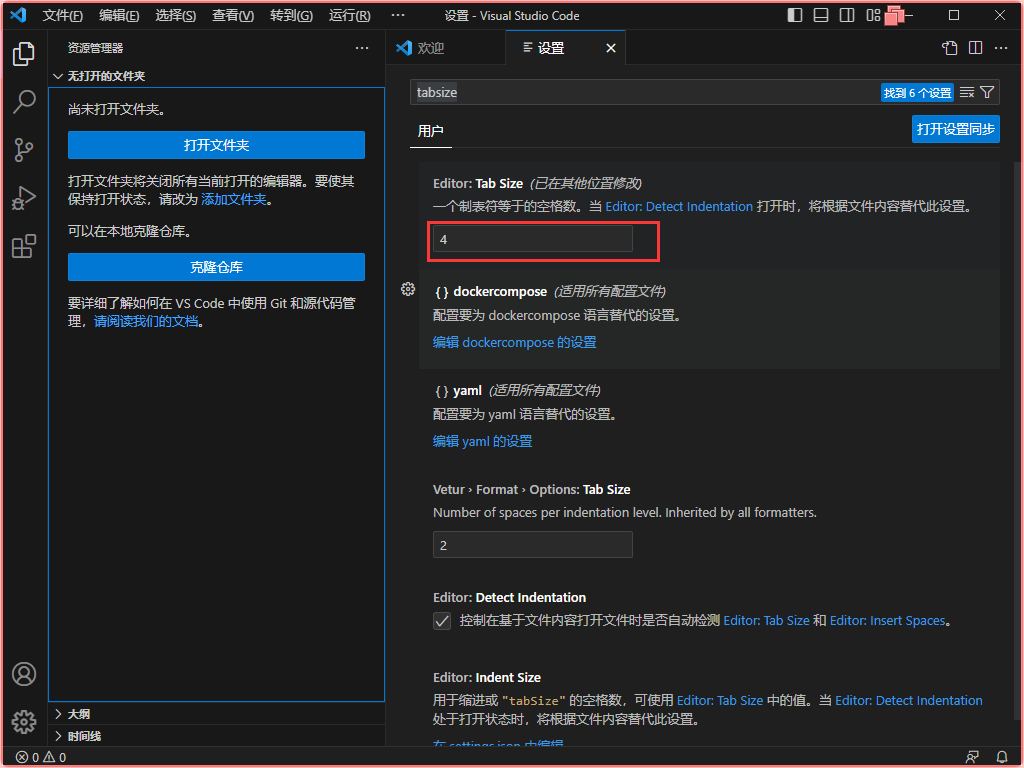The image size is (1024, 768).
Task: Follow the Editor: Insert Spaces link
Action: coord(888,620)
